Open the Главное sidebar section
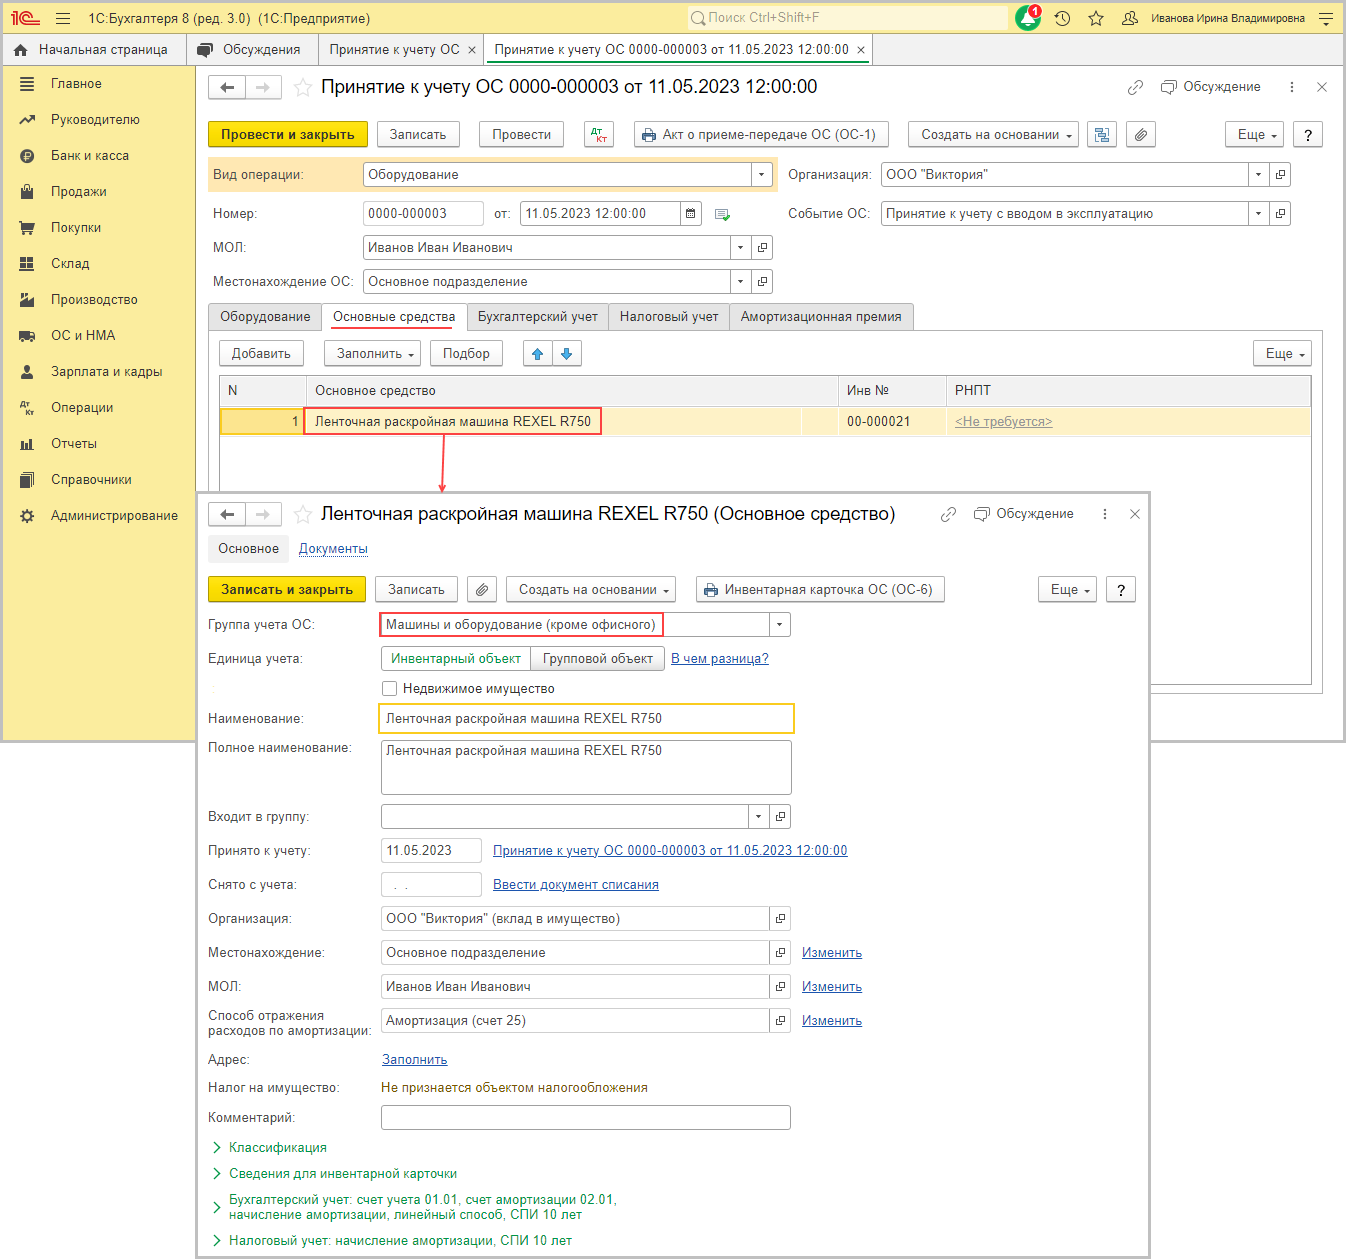 click(76, 84)
